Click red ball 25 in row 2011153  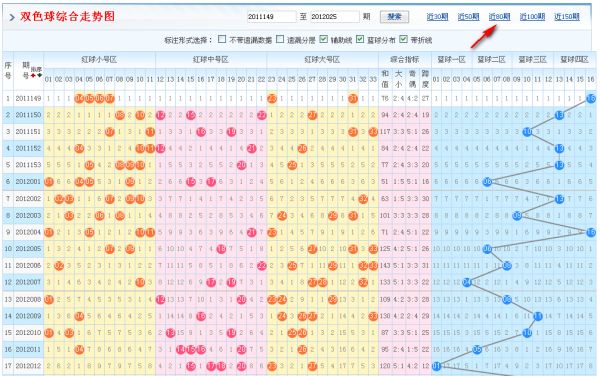click(x=292, y=165)
